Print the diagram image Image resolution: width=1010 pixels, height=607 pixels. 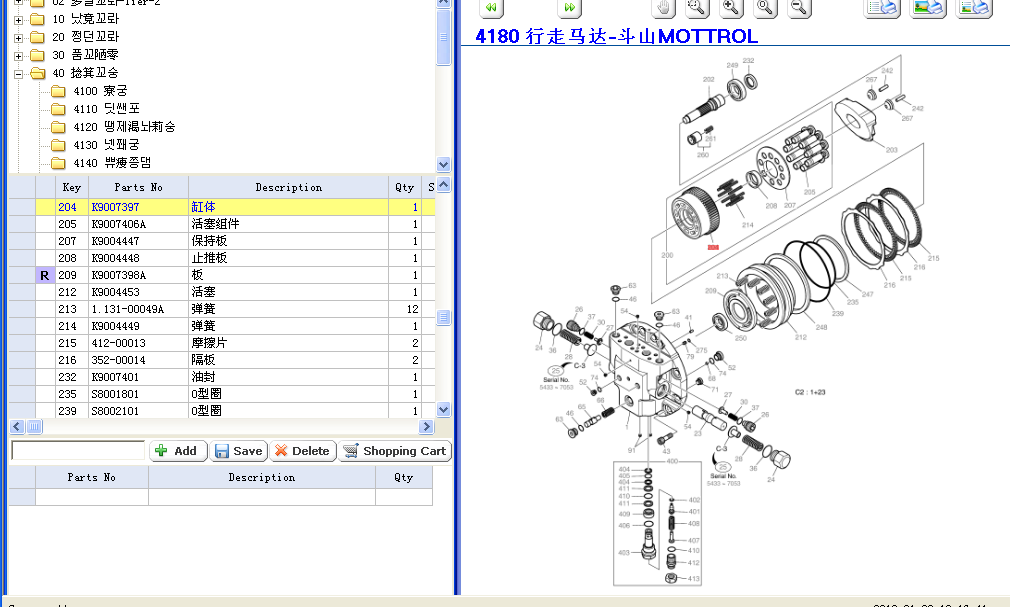[928, 8]
